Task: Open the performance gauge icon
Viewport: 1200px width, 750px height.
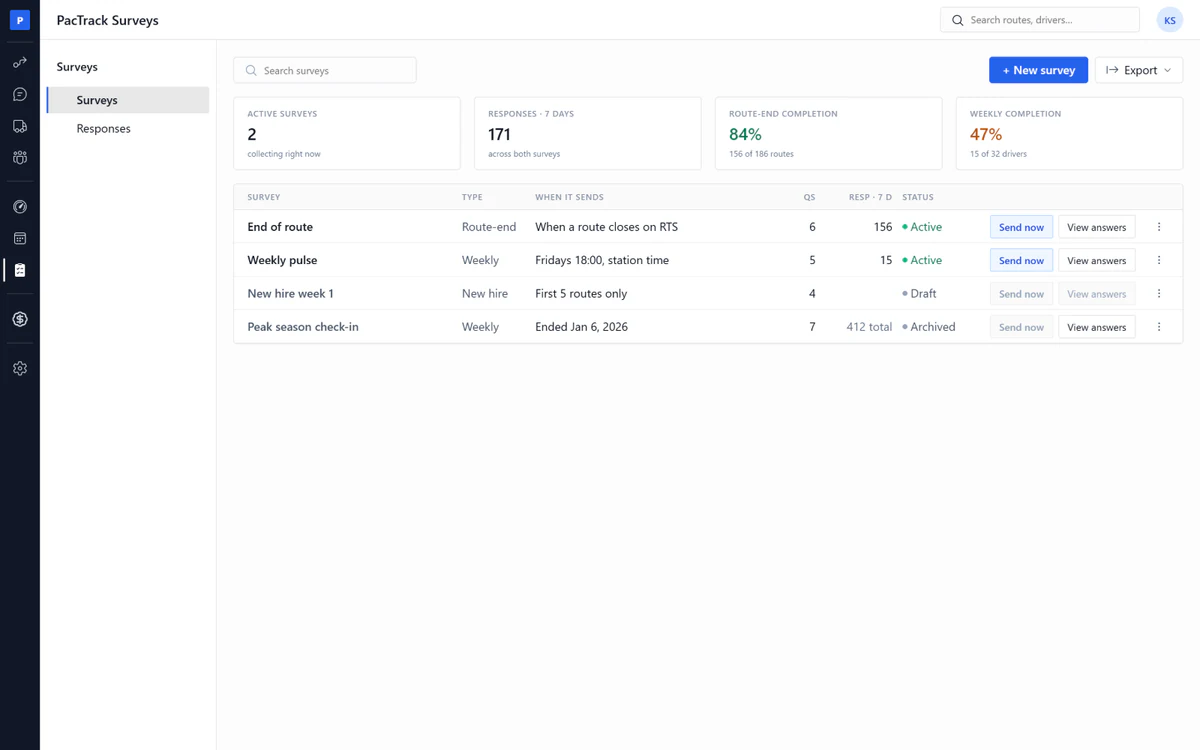Action: (20, 207)
